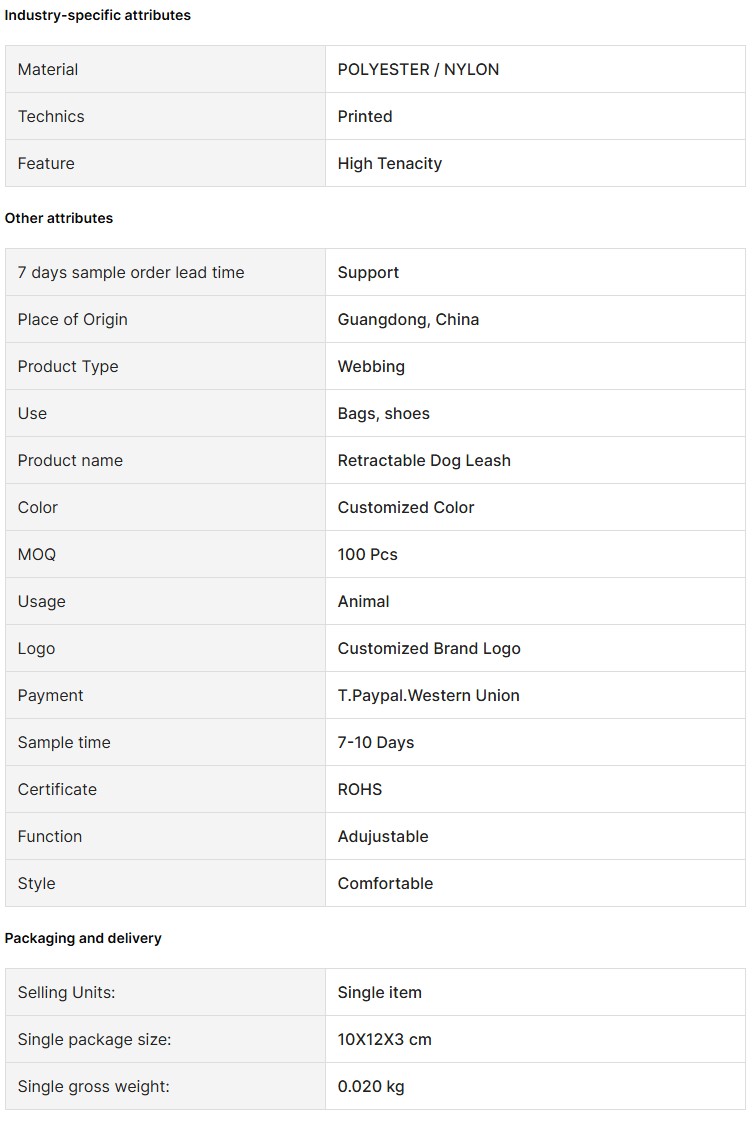Screen dimensions: 754x1128
Task: Click T.Paypal.Western Union payment value
Action: [x=428, y=696]
